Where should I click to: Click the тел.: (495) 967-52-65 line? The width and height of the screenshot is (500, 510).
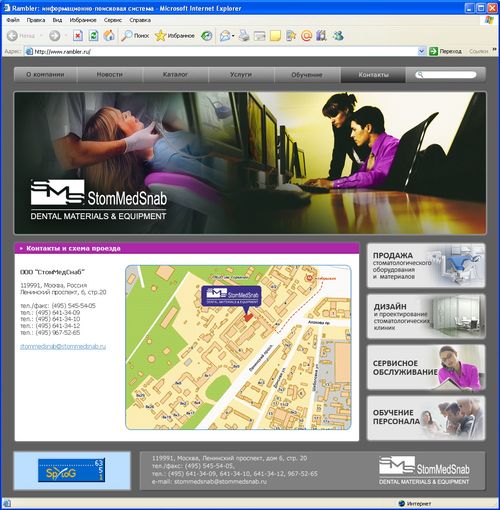tap(50, 333)
